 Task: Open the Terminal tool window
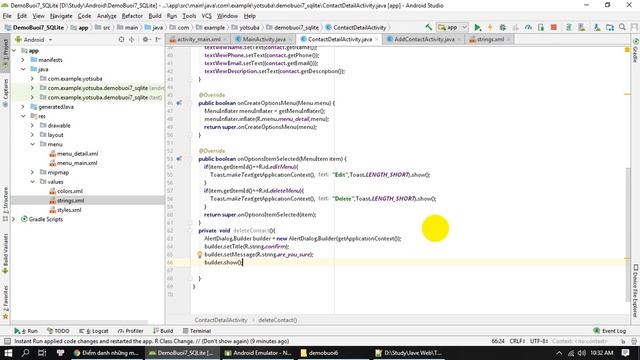197,331
